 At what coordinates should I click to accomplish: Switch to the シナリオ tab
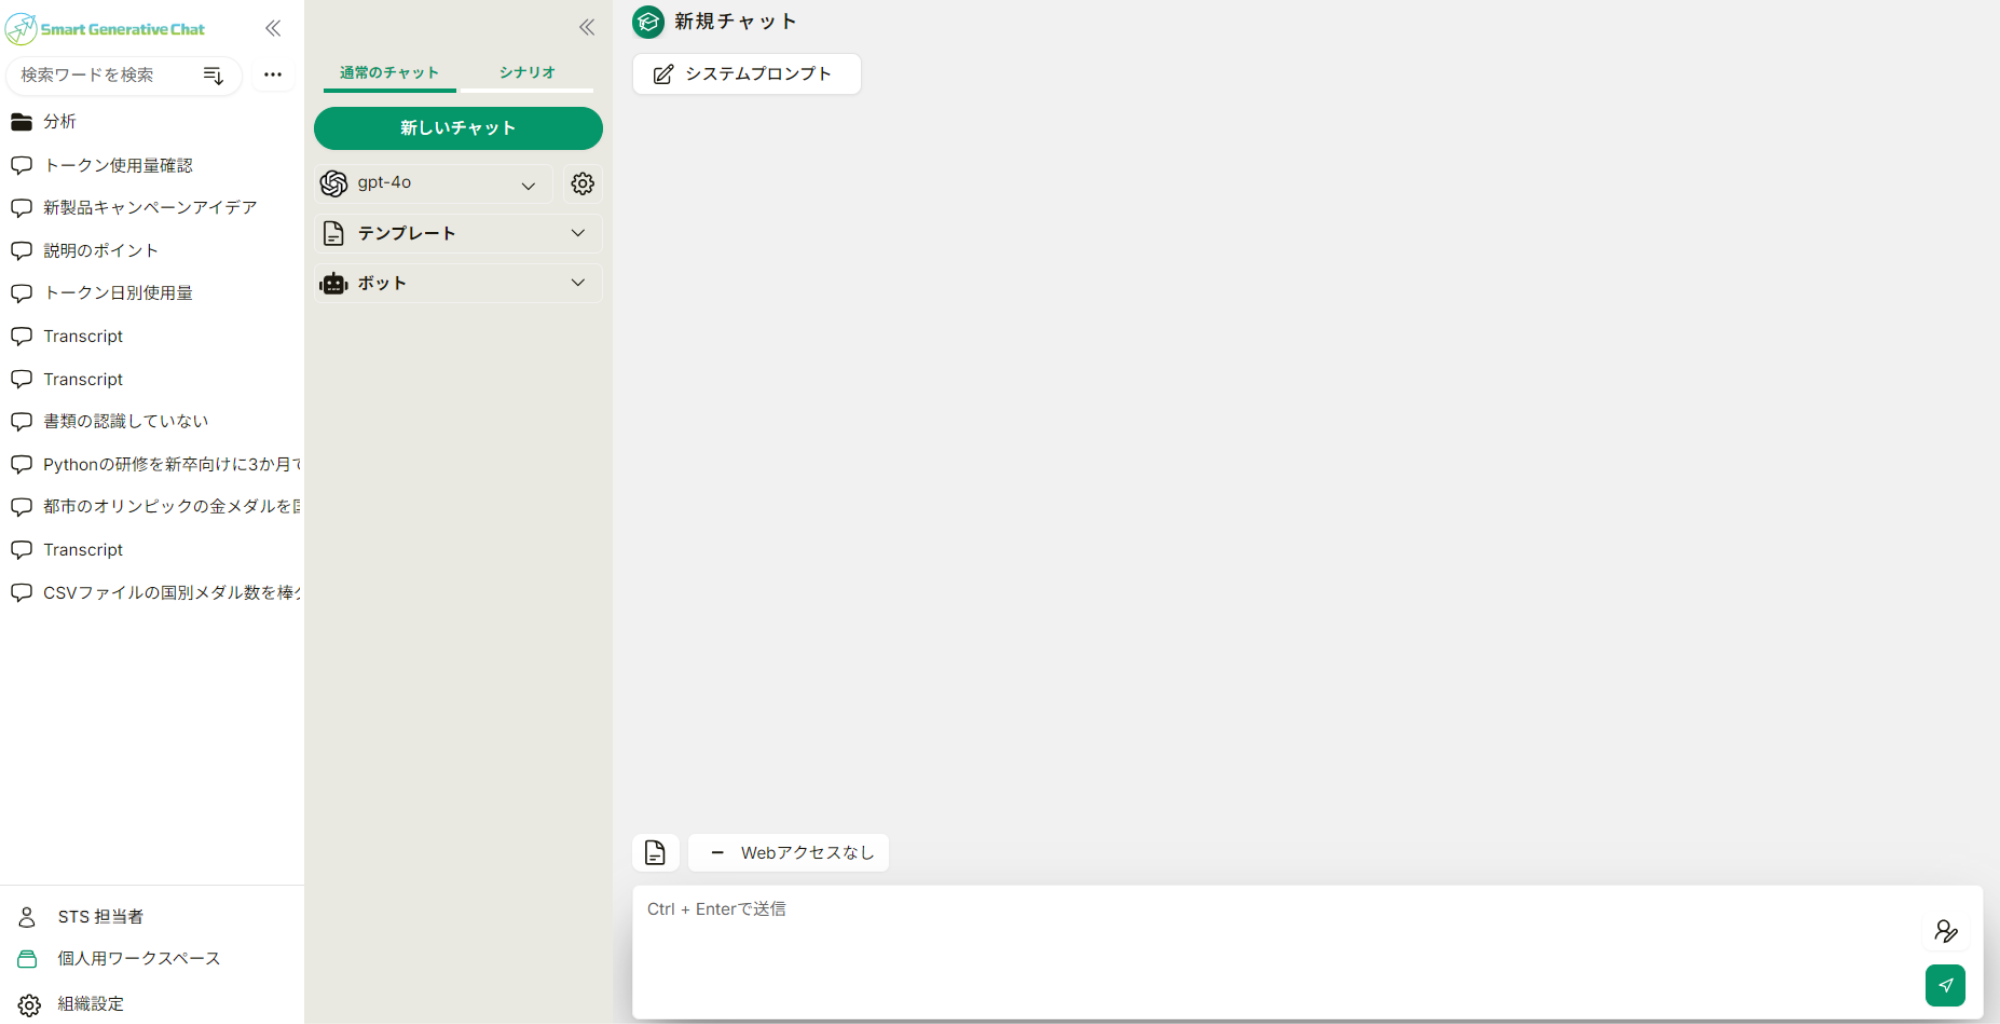[x=527, y=73]
